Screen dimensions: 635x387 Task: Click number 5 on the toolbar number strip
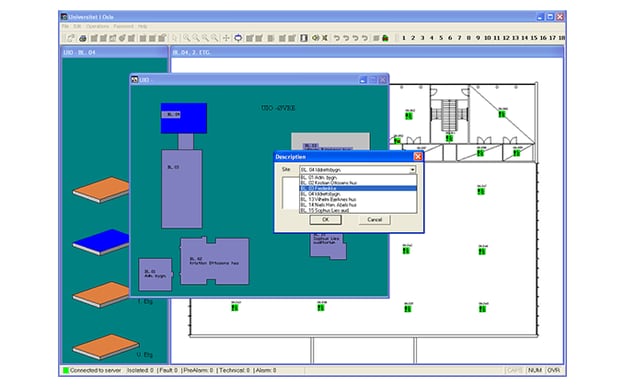[x=441, y=38]
